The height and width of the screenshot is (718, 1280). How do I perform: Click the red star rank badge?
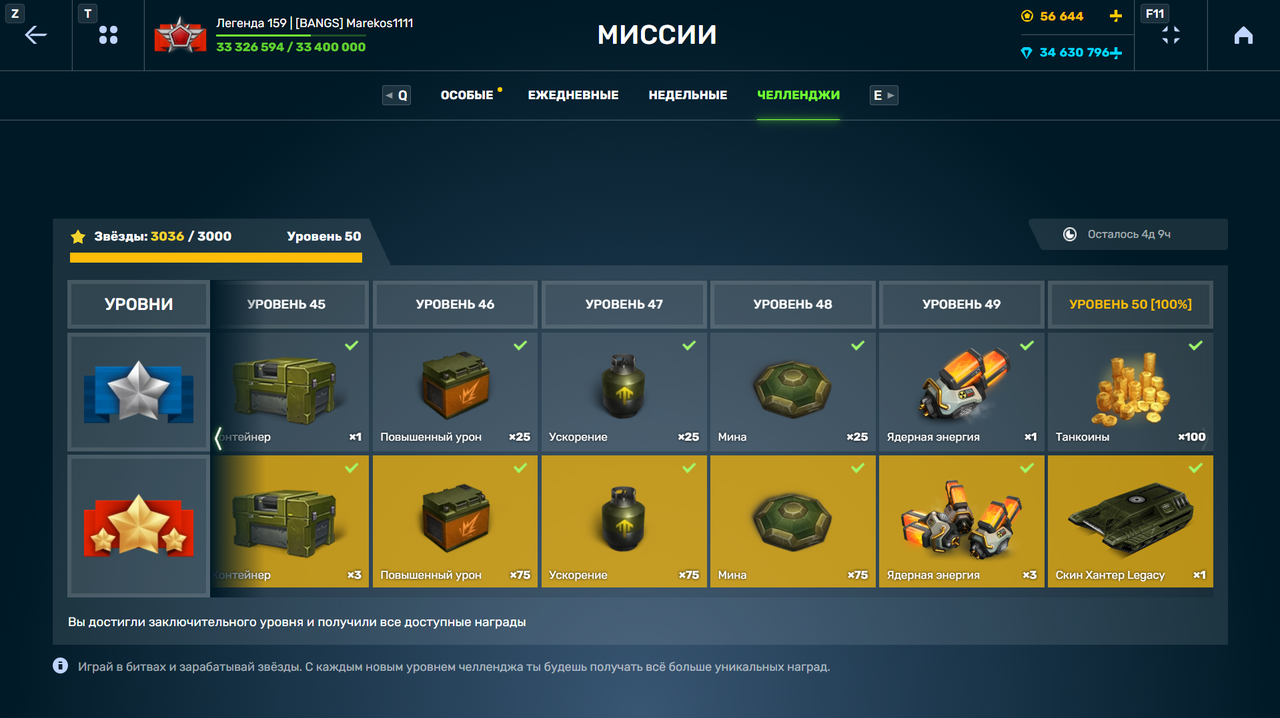click(x=180, y=35)
